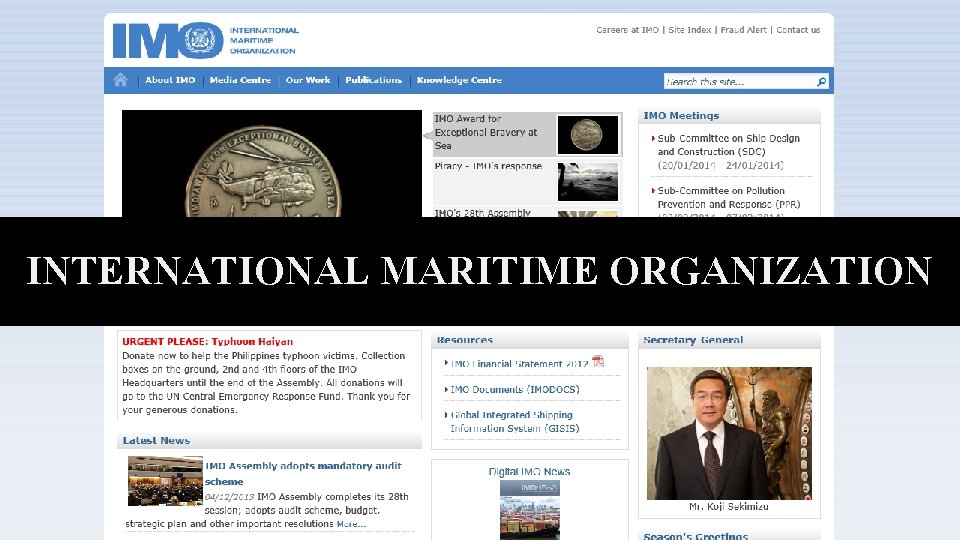Screen dimensions: 960x540
Task: Click Mr. Koji Sekimizu caption
Action: pyautogui.click(x=729, y=507)
